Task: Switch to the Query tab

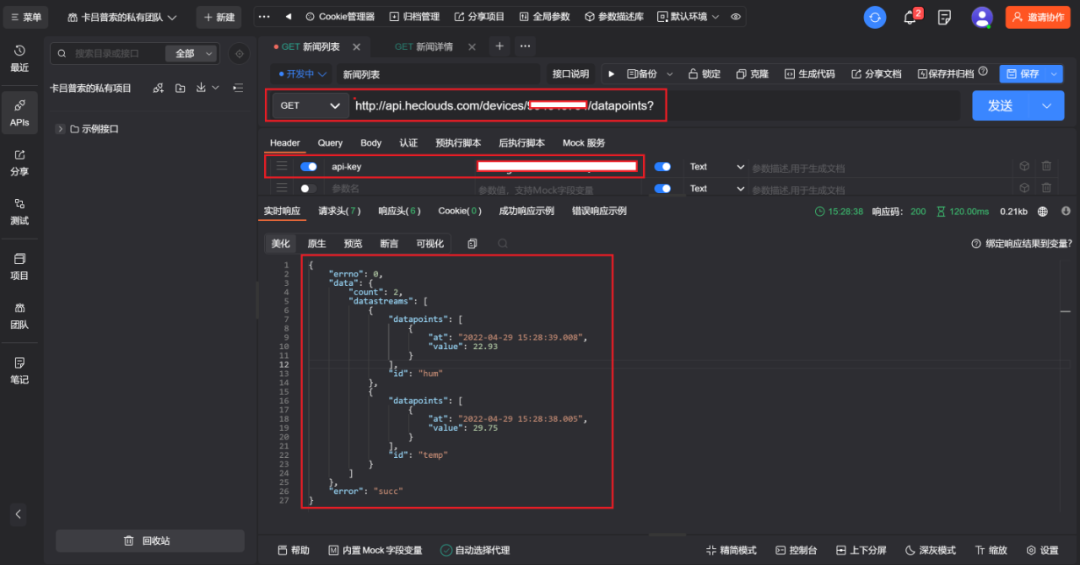Action: (x=330, y=143)
